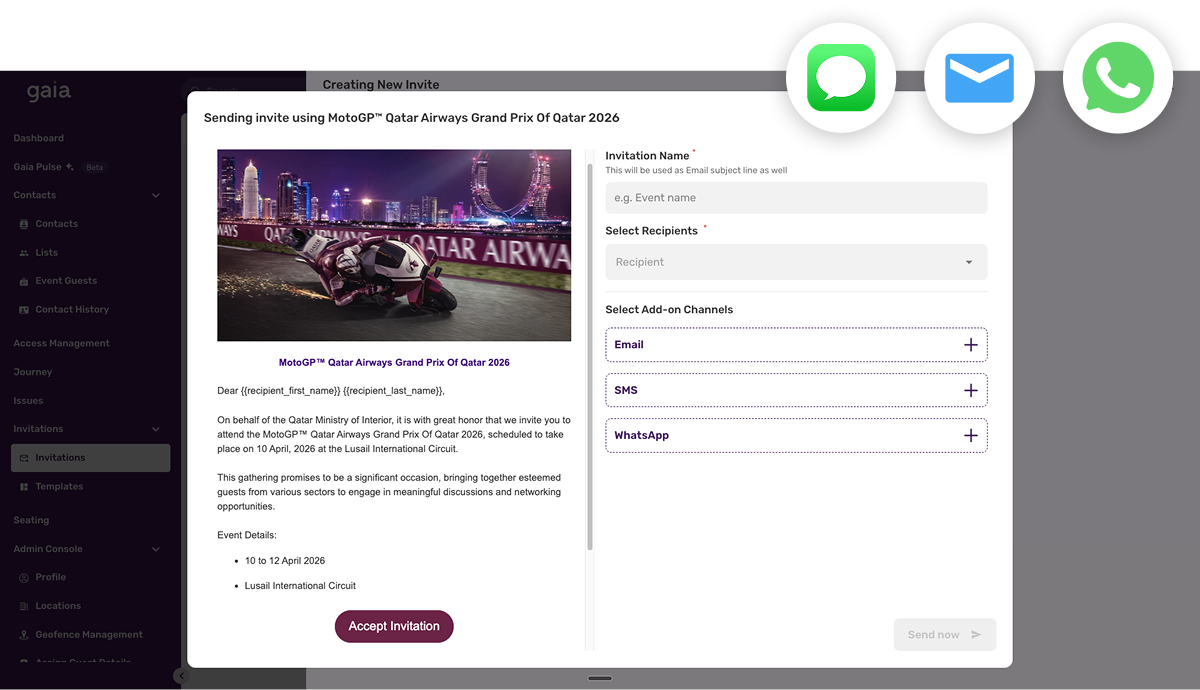This screenshot has width=1200, height=690.
Task: Open Dashboard from the sidebar
Action: click(x=39, y=138)
